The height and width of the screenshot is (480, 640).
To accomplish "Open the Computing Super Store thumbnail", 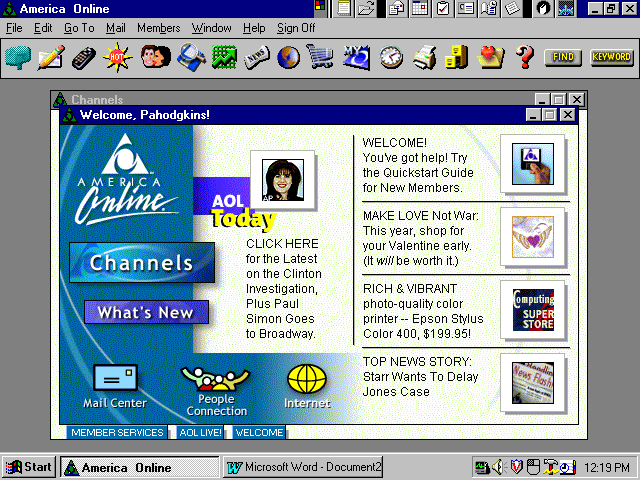I will (x=533, y=310).
